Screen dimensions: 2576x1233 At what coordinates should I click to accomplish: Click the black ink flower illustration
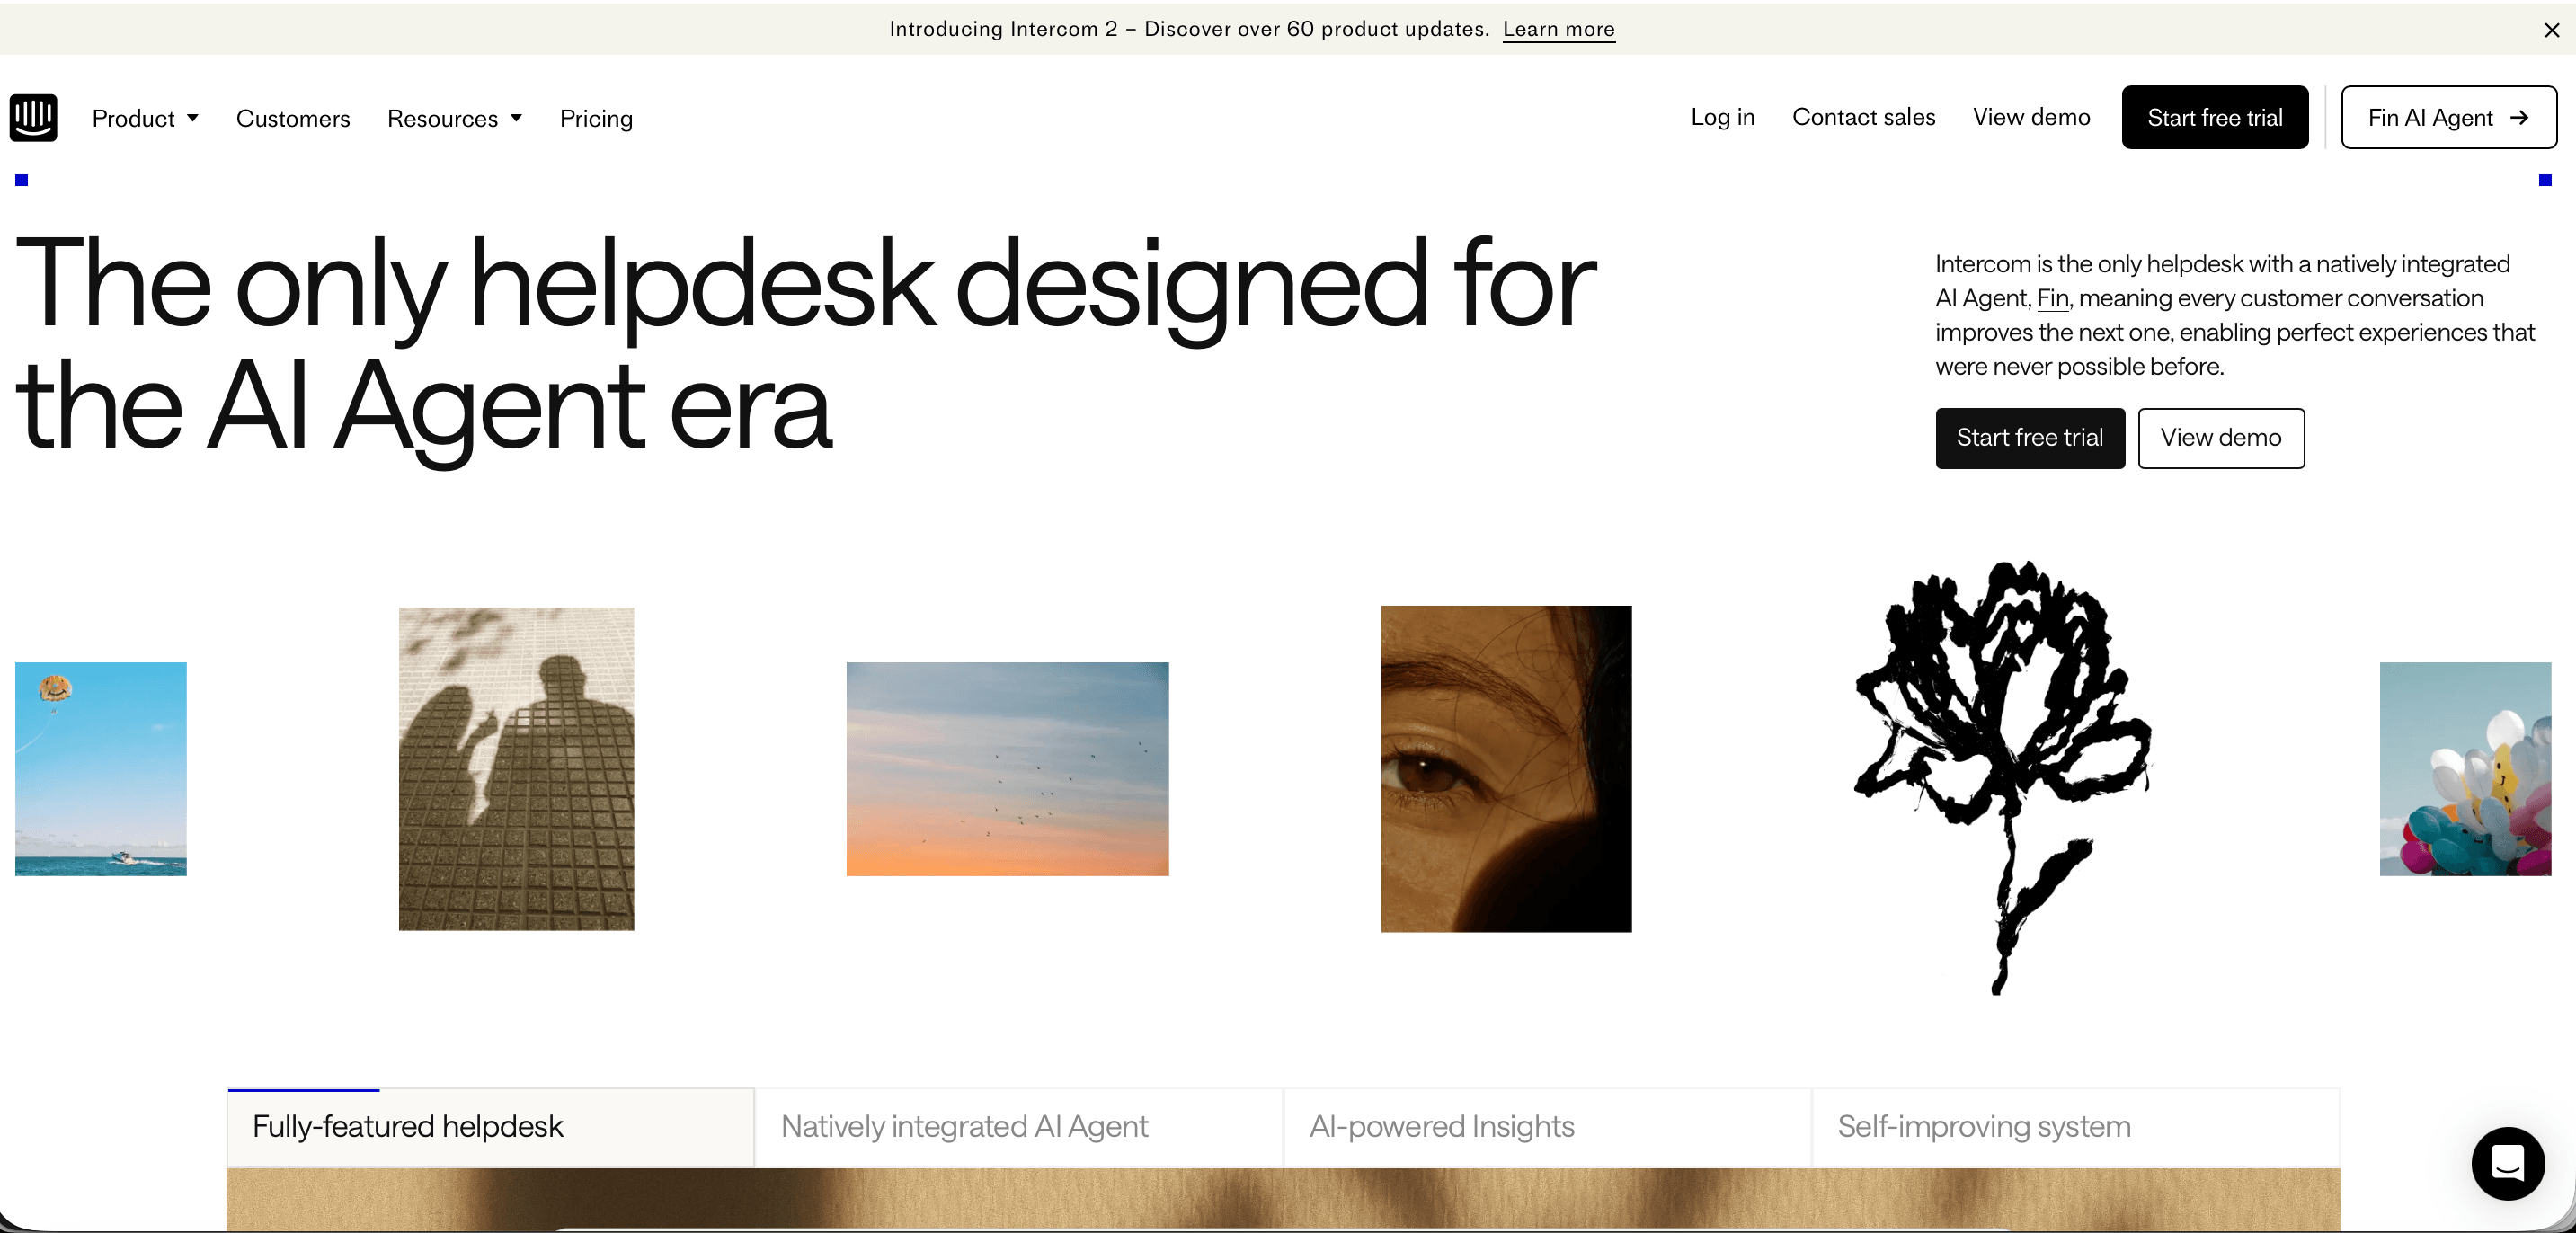click(x=2003, y=777)
